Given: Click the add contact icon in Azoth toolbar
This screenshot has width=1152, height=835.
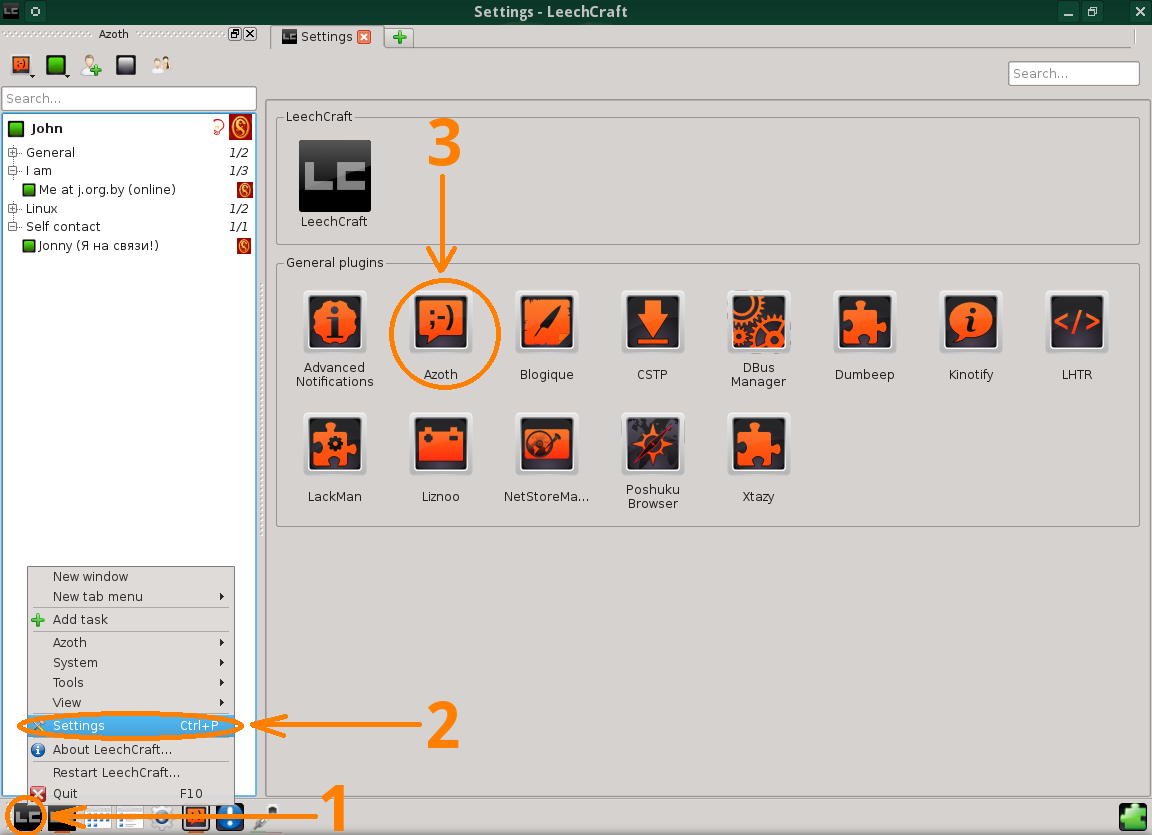Looking at the screenshot, I should click(x=91, y=65).
